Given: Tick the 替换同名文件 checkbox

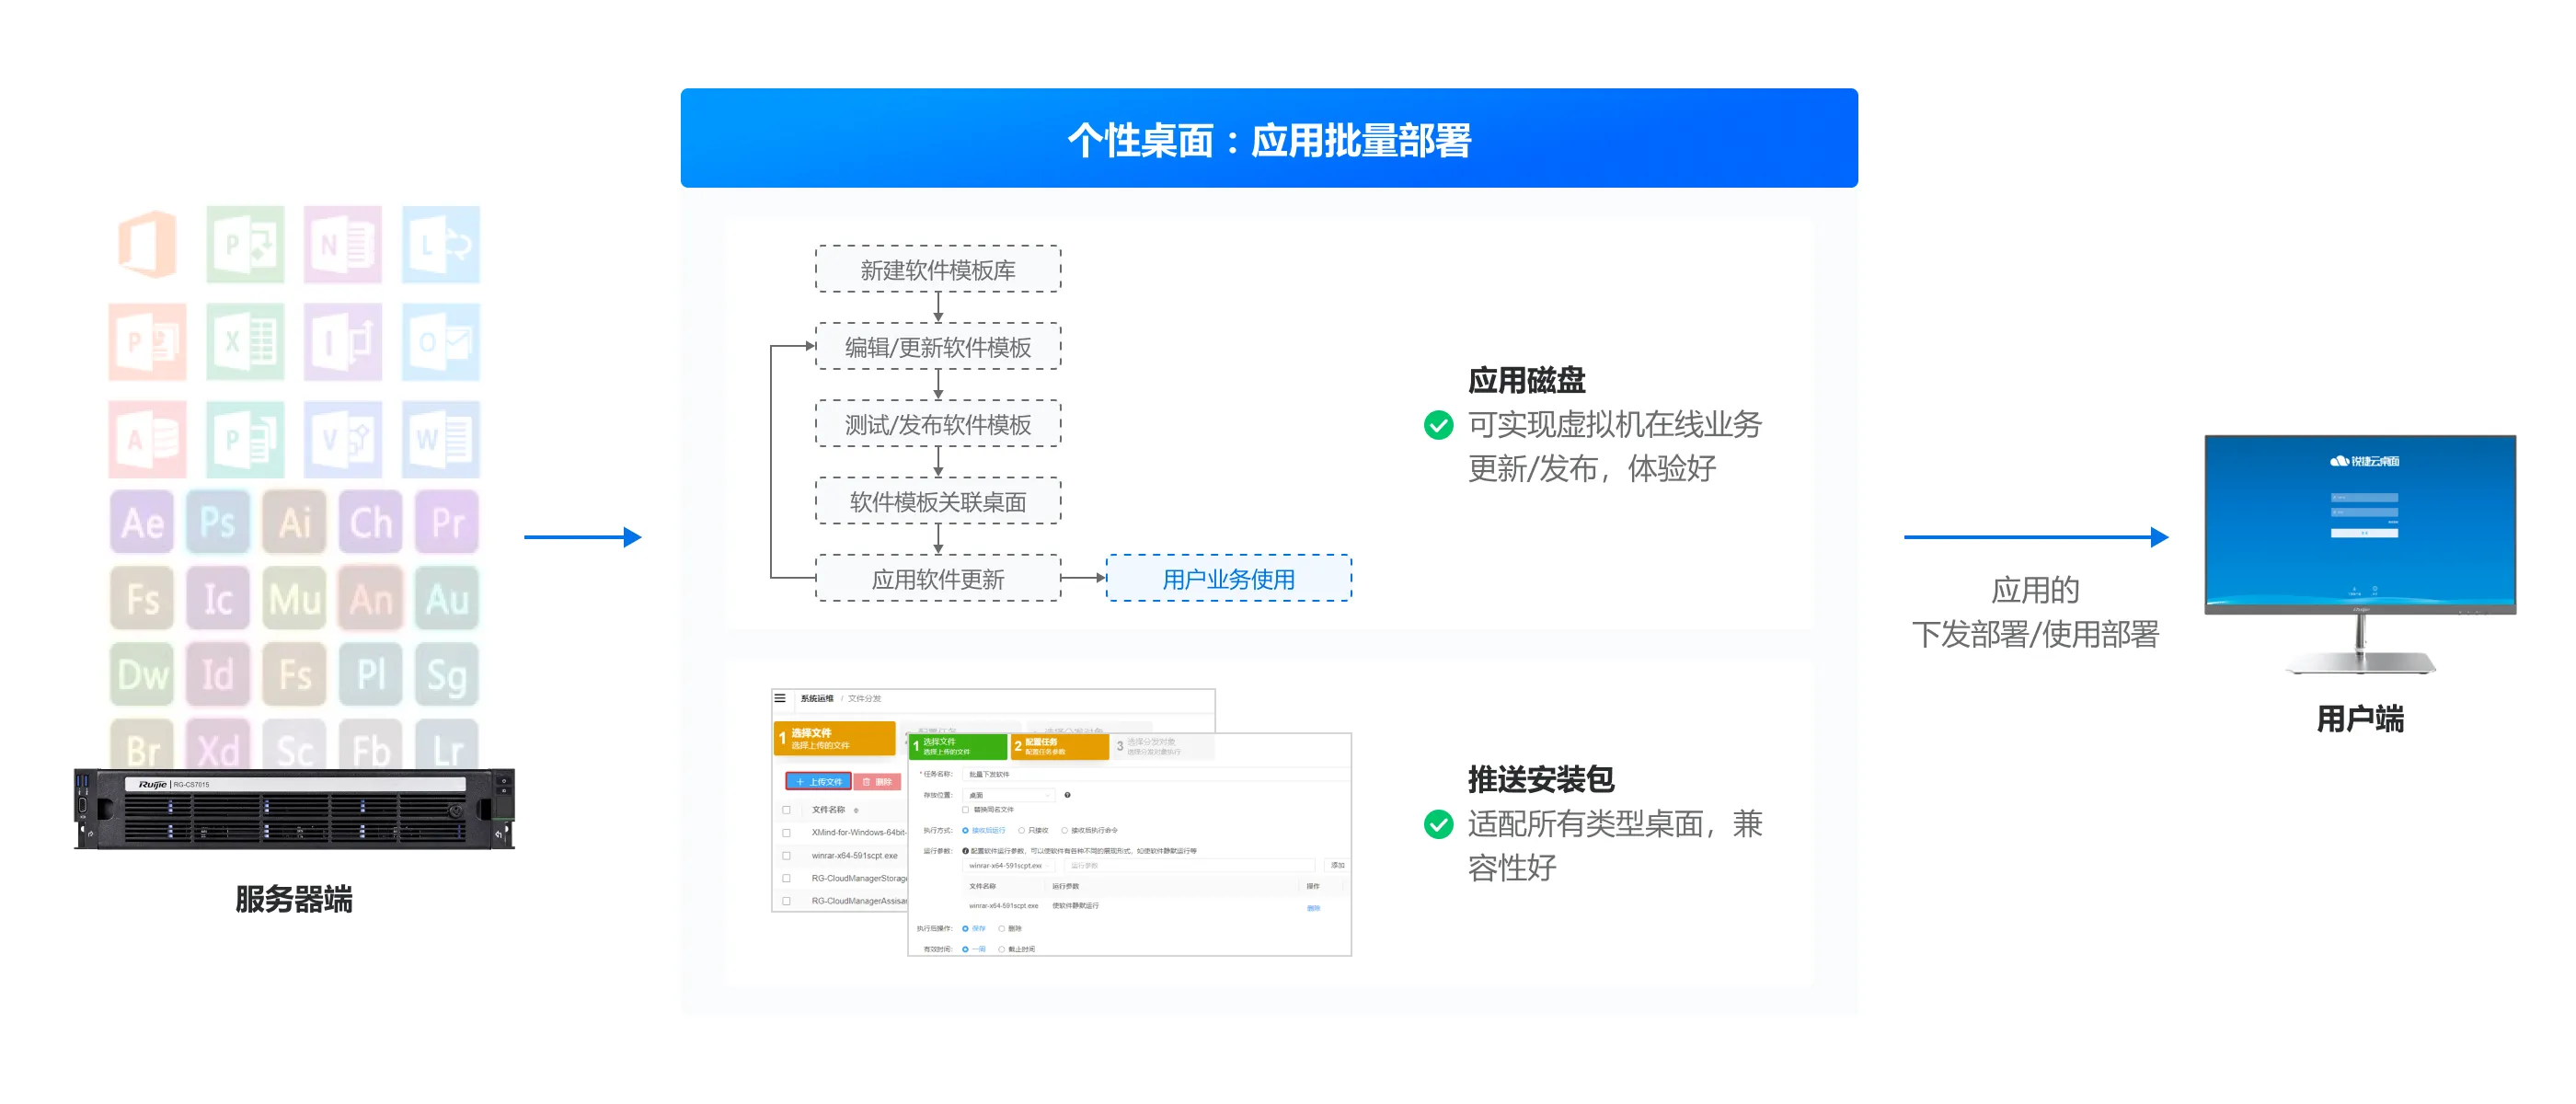Looking at the screenshot, I should click(x=965, y=809).
